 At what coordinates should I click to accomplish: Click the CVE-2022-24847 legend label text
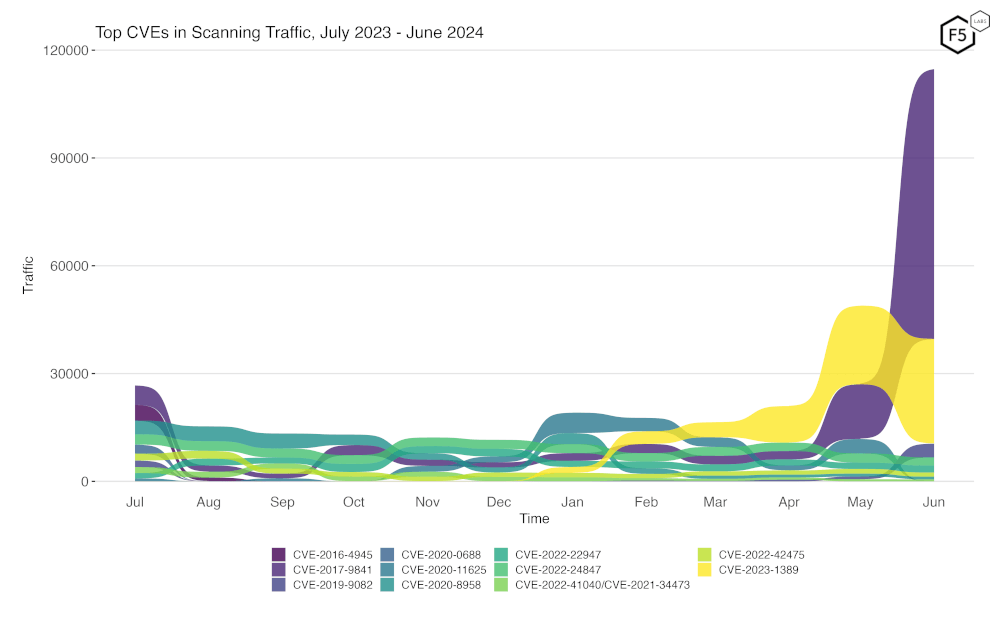558,570
